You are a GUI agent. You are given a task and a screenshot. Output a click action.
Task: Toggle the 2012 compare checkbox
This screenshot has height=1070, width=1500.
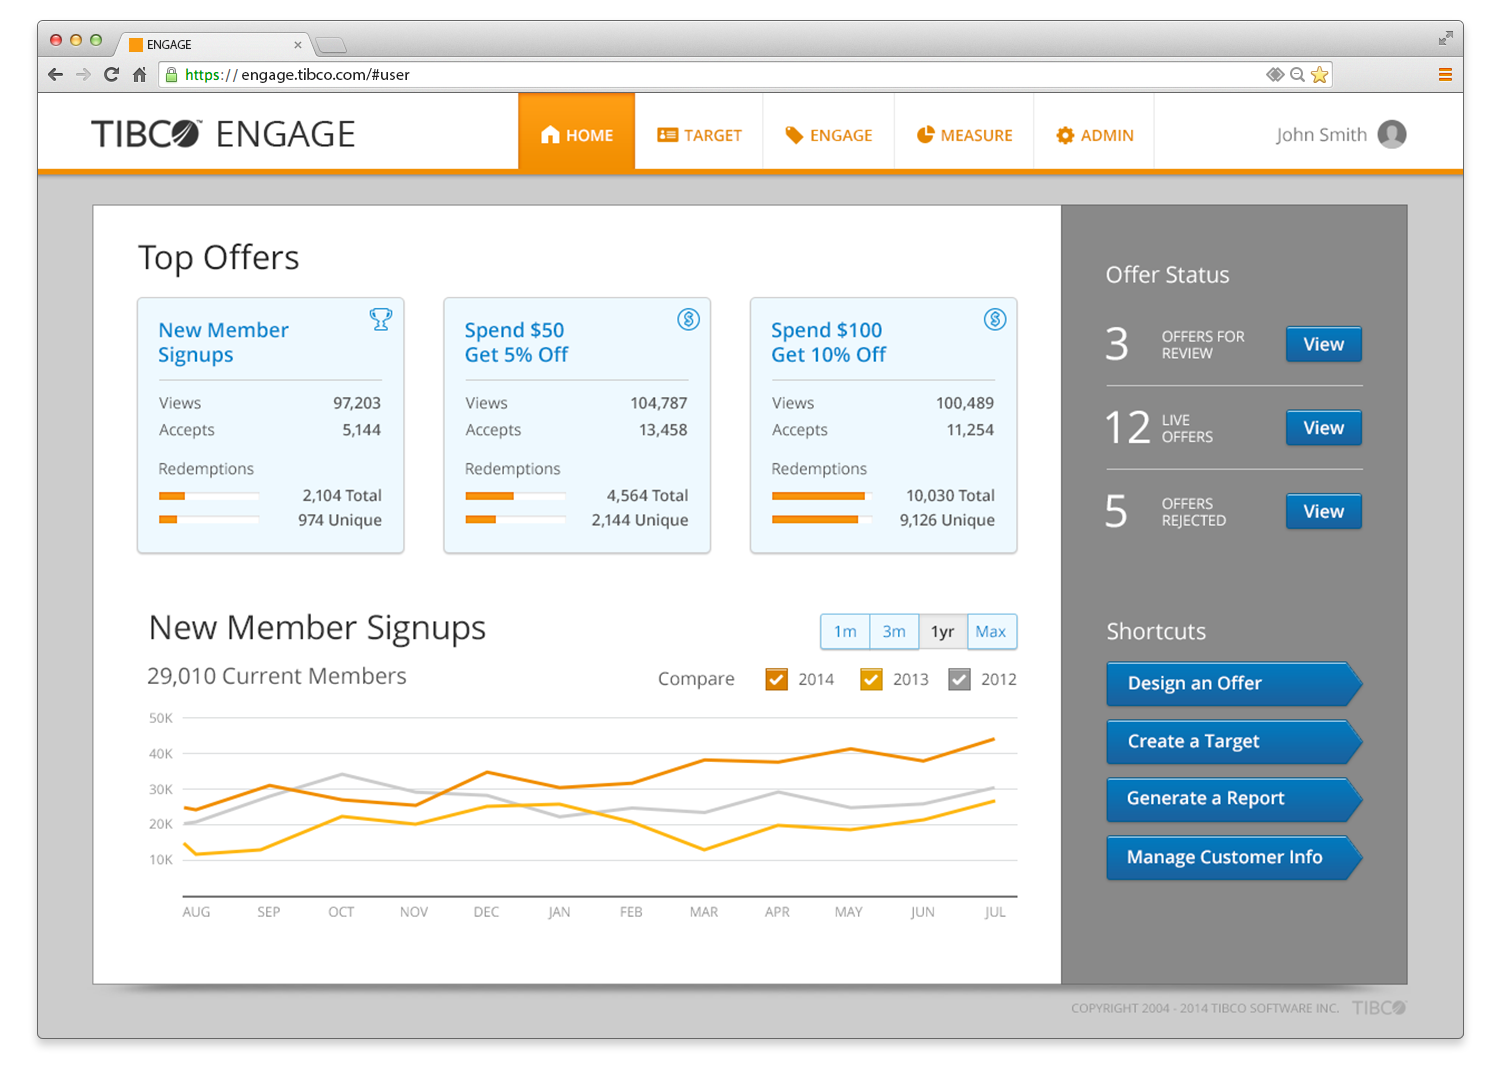(959, 679)
